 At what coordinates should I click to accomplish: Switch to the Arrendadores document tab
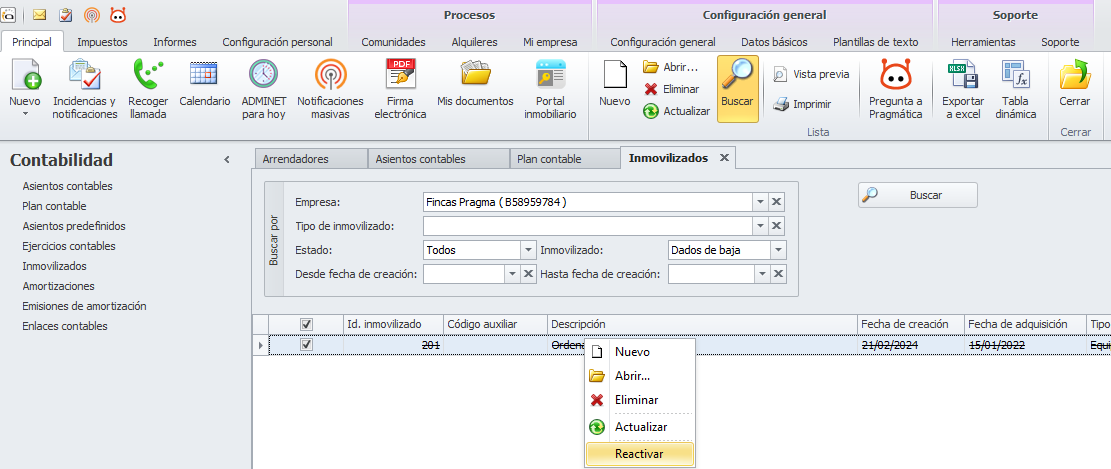310,159
